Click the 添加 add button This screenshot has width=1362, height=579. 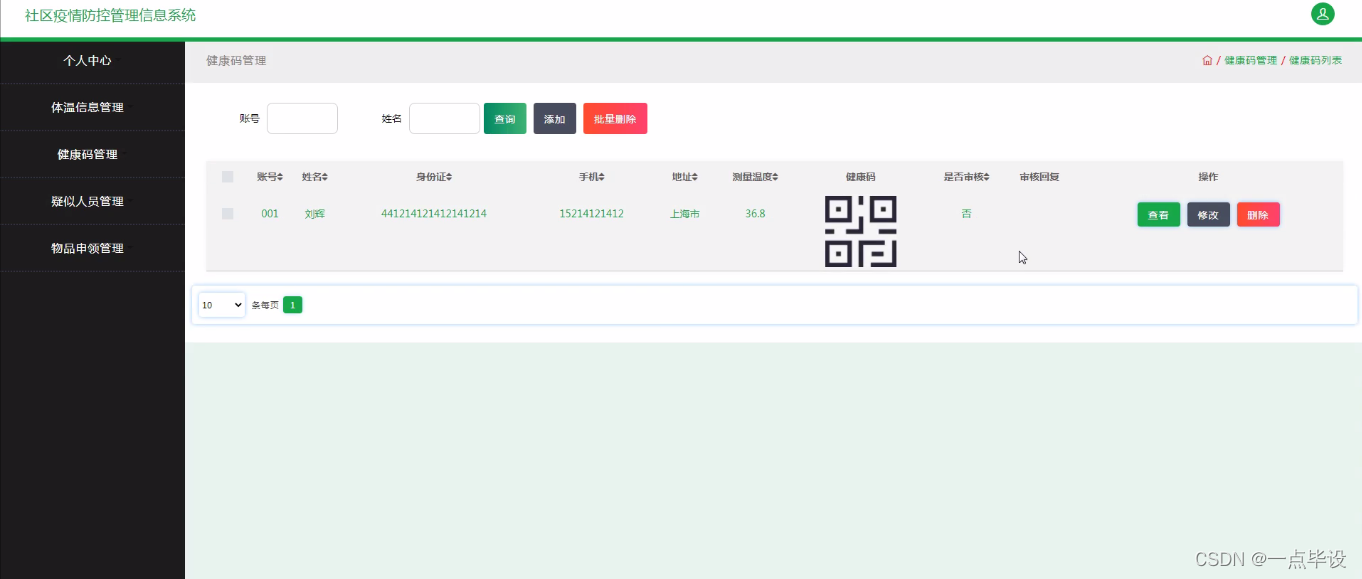(554, 118)
